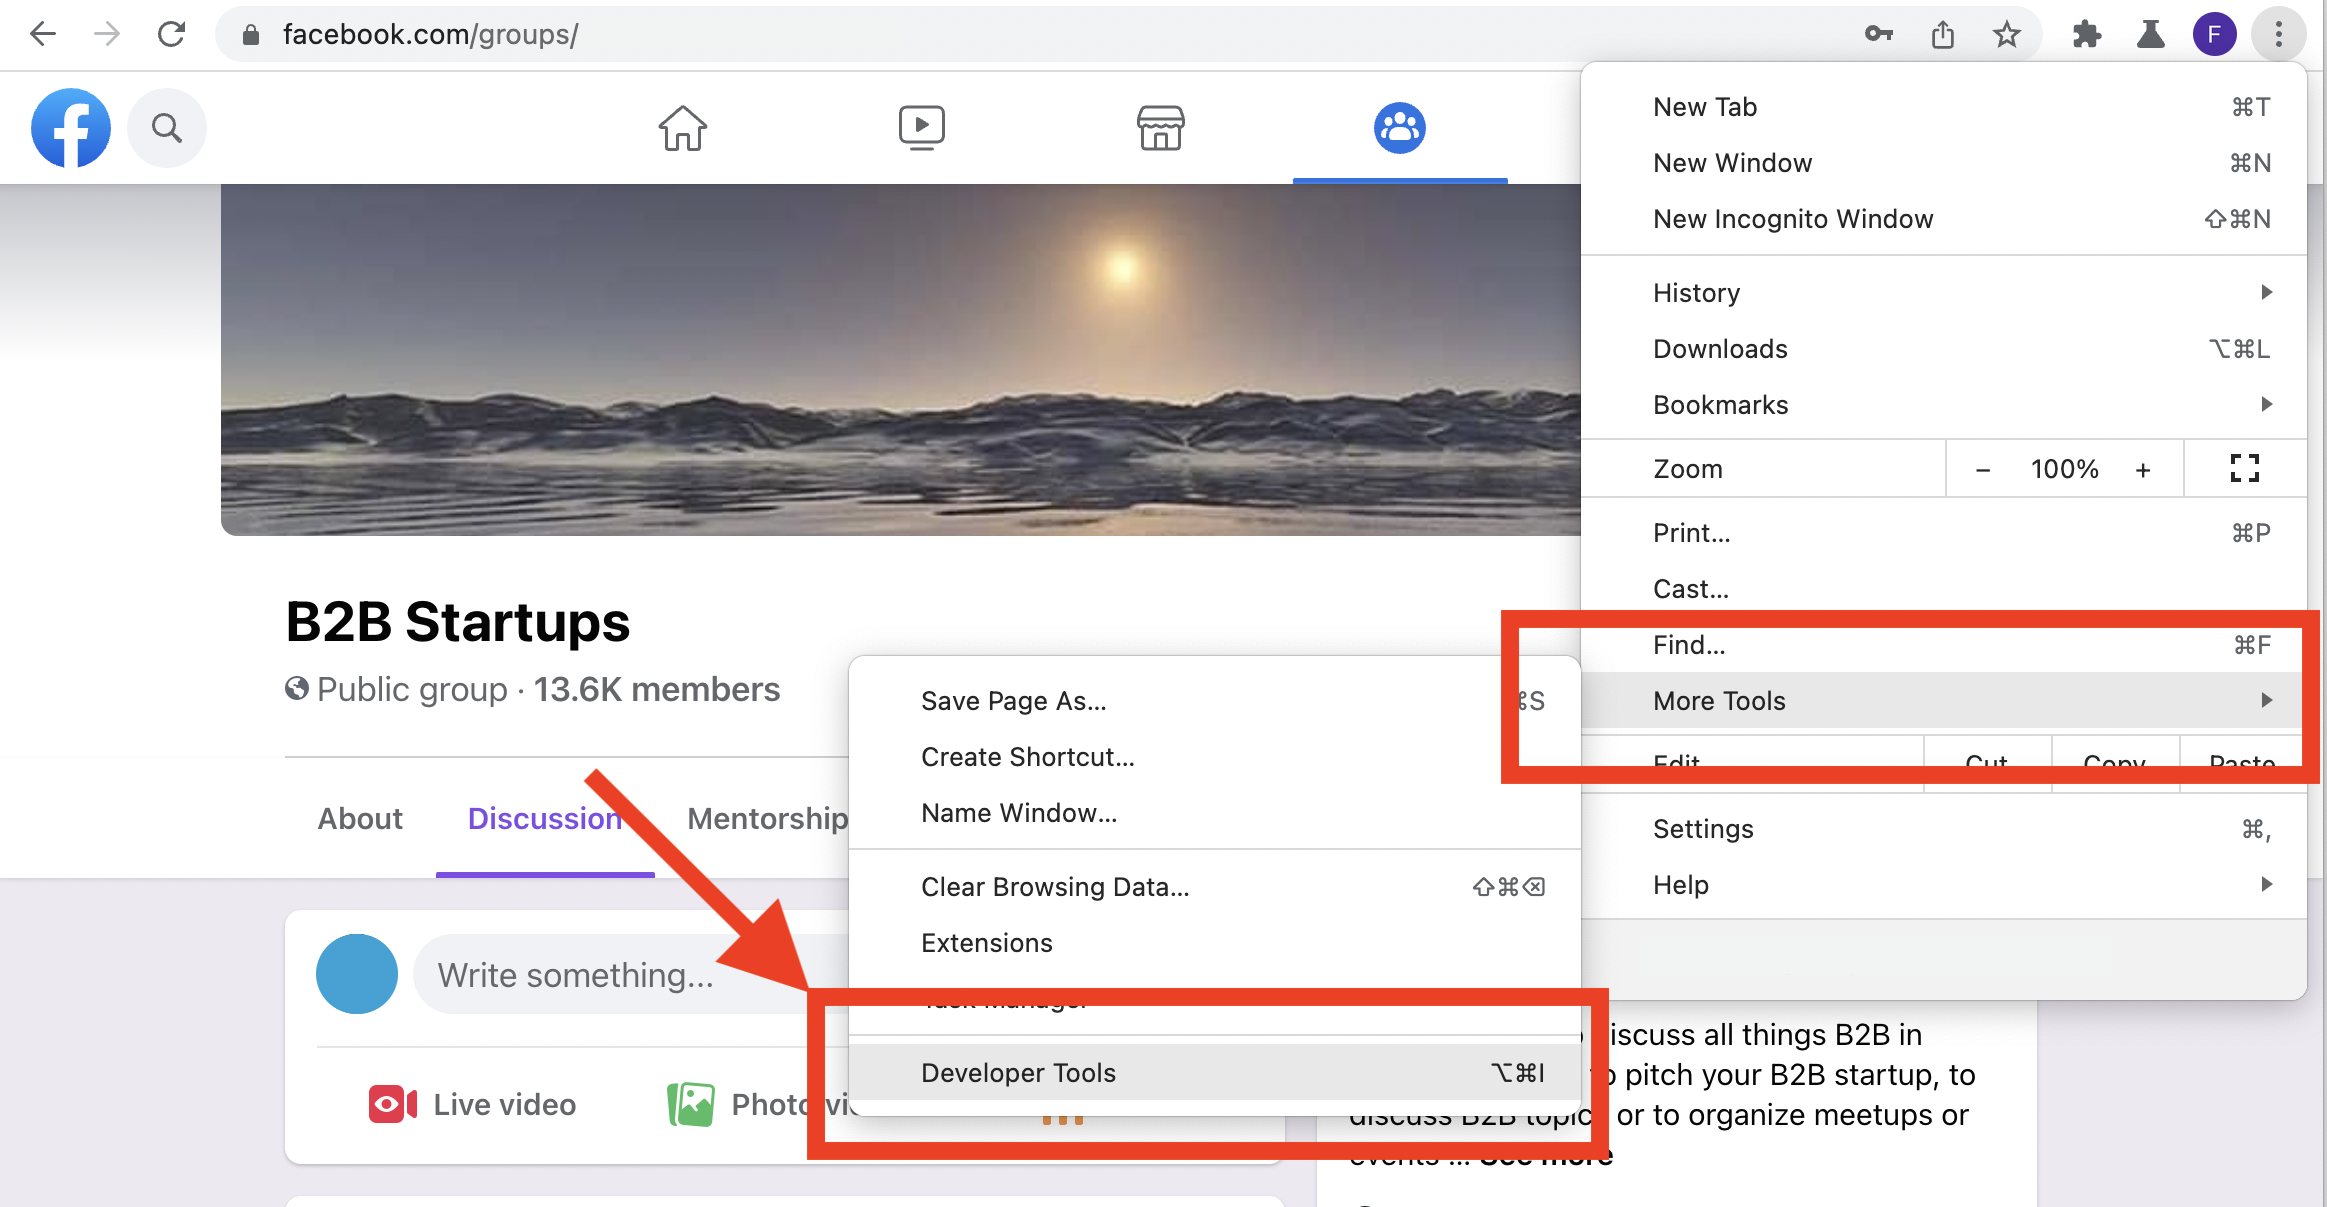Click the Watch video icon
Viewport: 2327px width, 1207px height.
[920, 126]
